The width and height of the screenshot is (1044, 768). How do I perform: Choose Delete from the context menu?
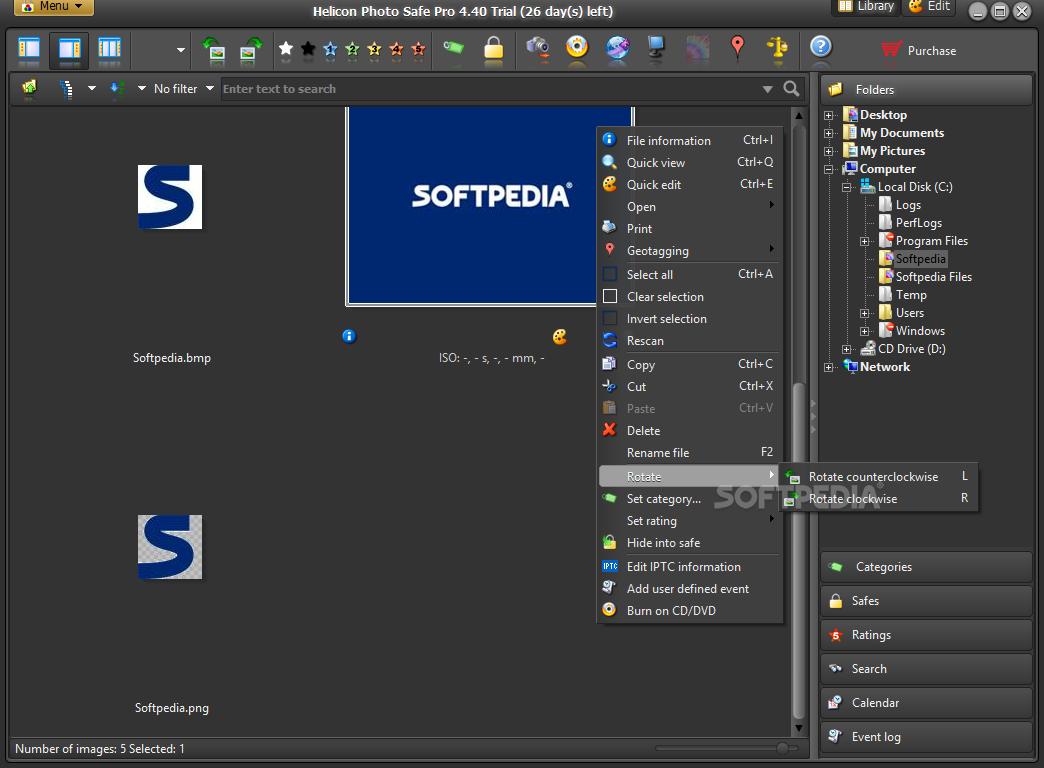[x=689, y=431]
